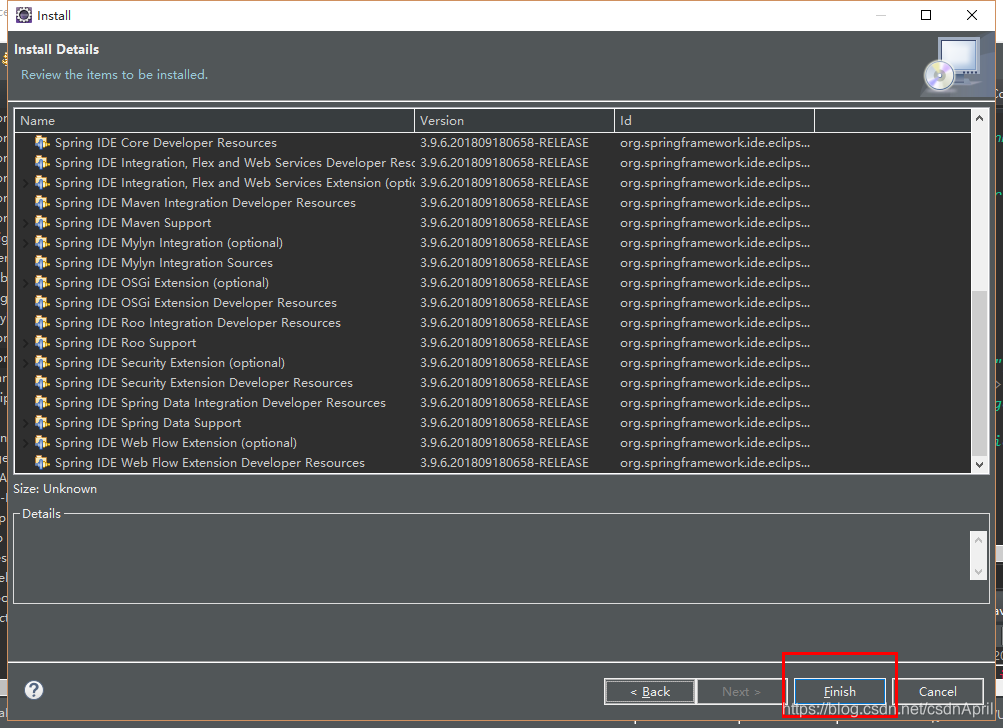Viewport: 1003px width, 728px height.
Task: Expand the Spring IDE Maven Support node
Action: pyautogui.click(x=26, y=223)
